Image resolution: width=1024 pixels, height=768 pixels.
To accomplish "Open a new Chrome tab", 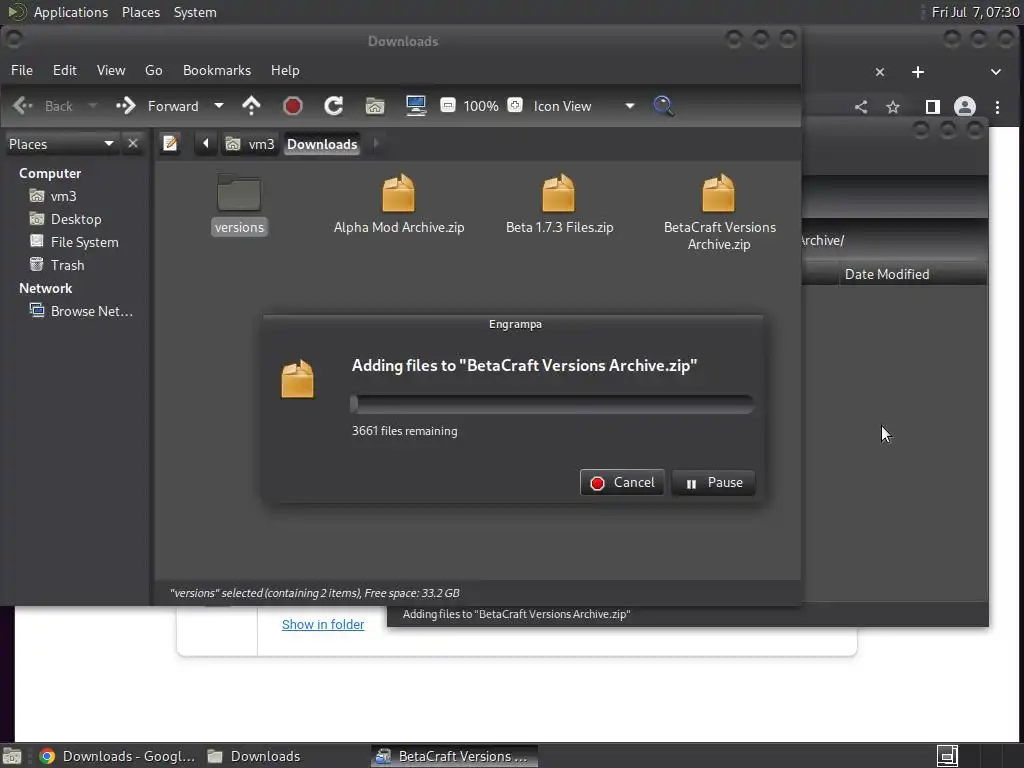I will [x=918, y=72].
